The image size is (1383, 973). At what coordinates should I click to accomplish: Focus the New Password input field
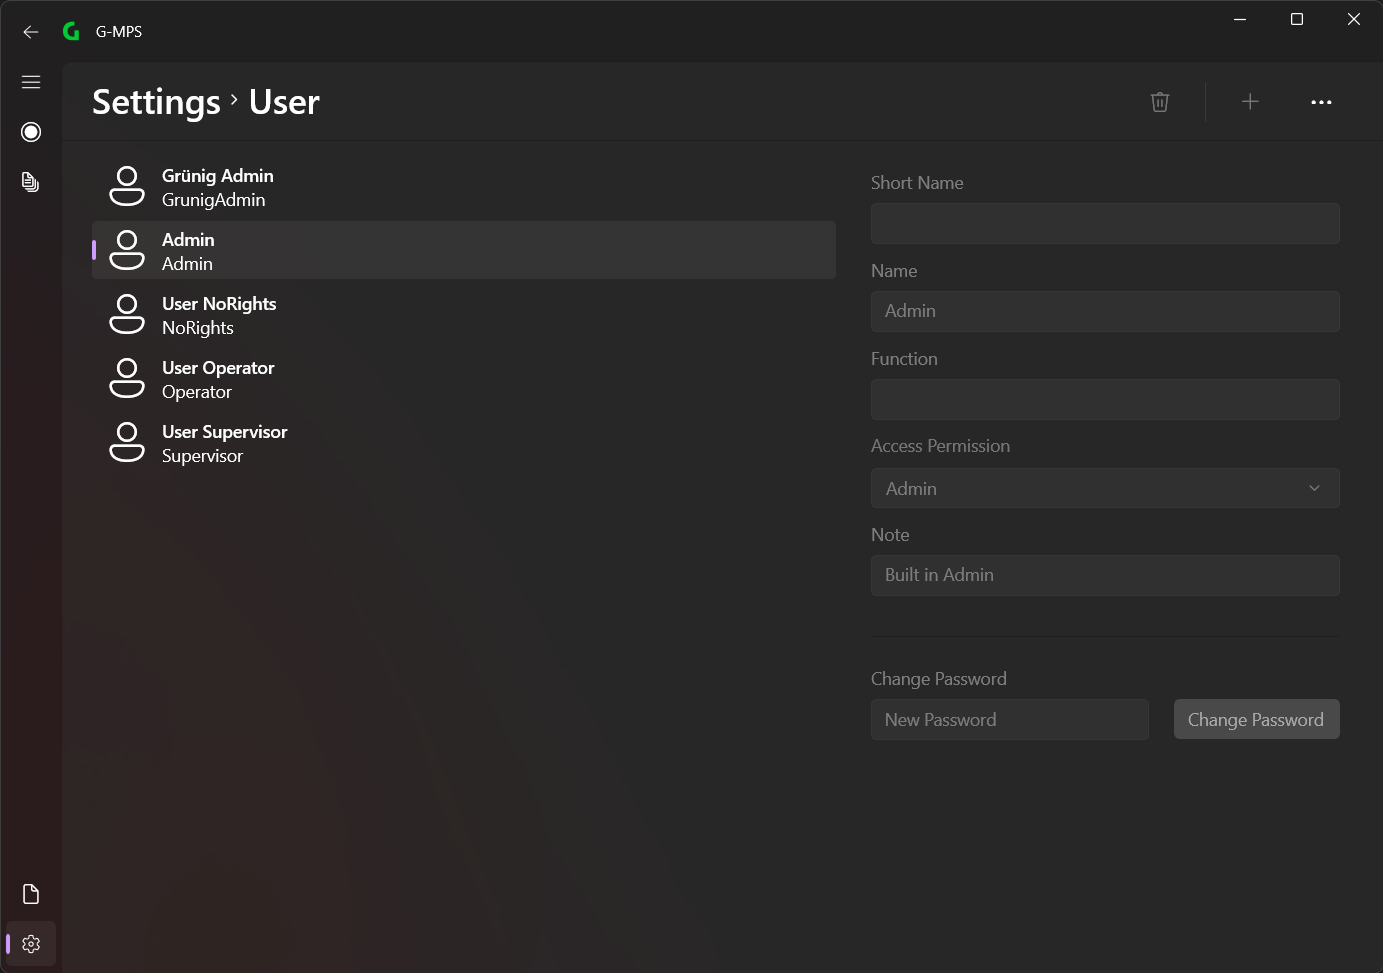click(1009, 719)
